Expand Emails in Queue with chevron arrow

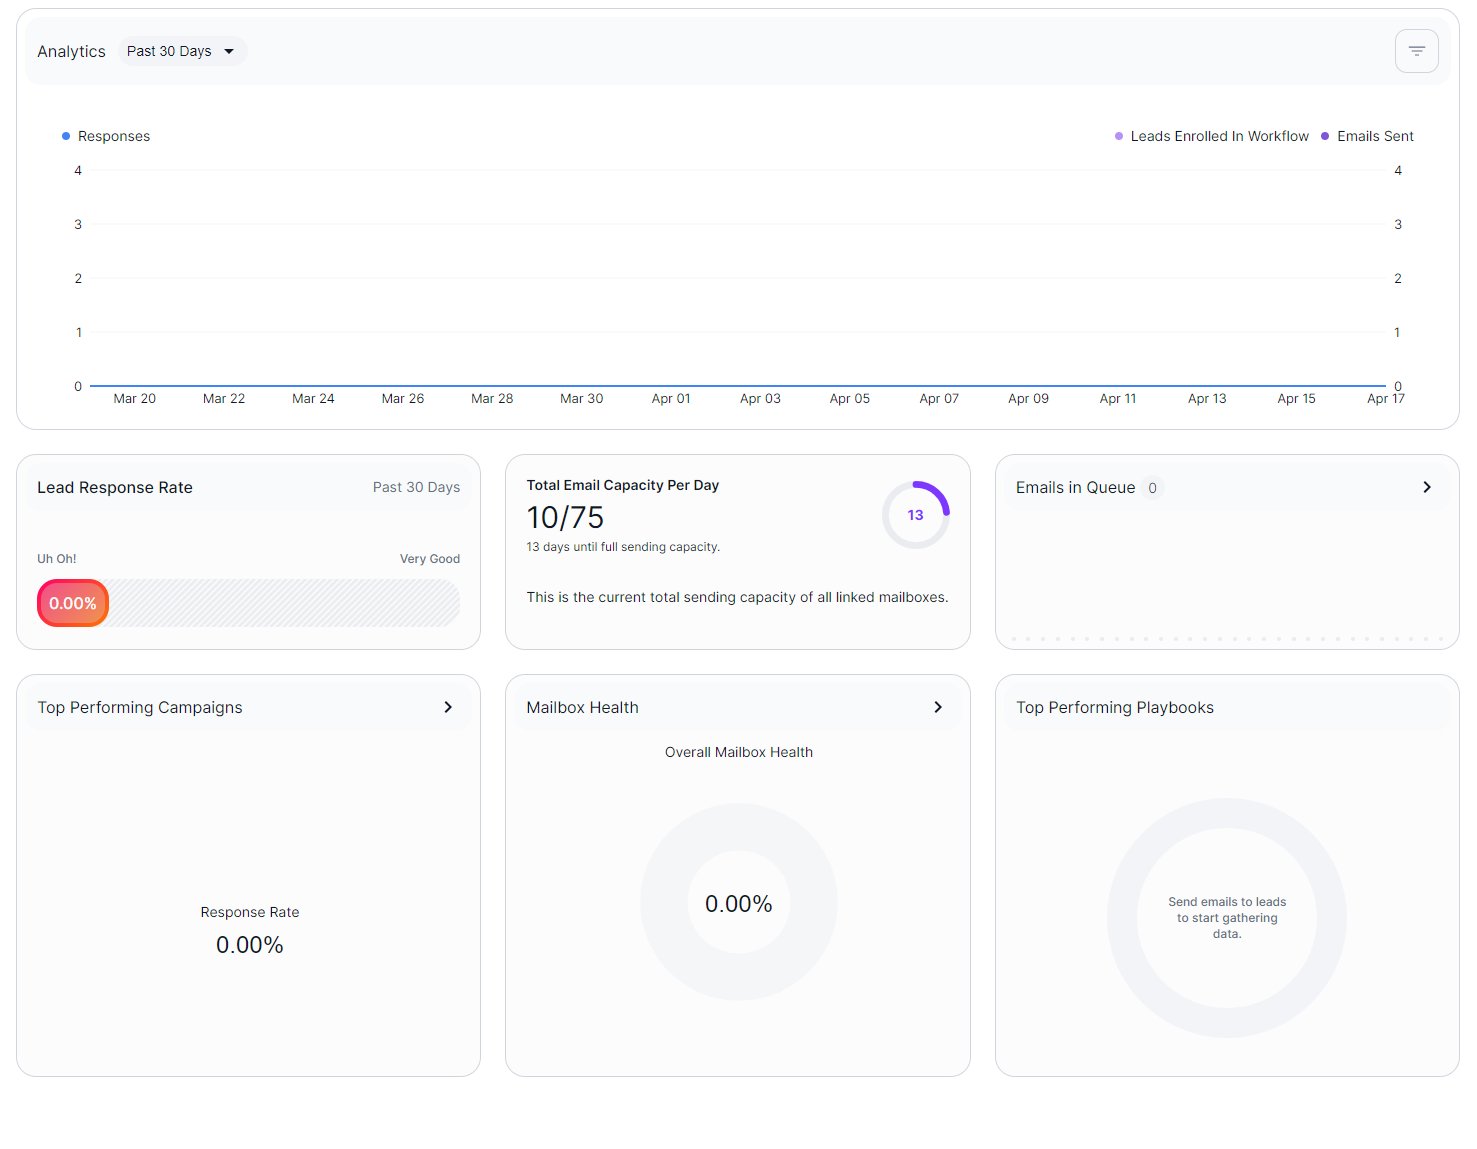pos(1427,487)
